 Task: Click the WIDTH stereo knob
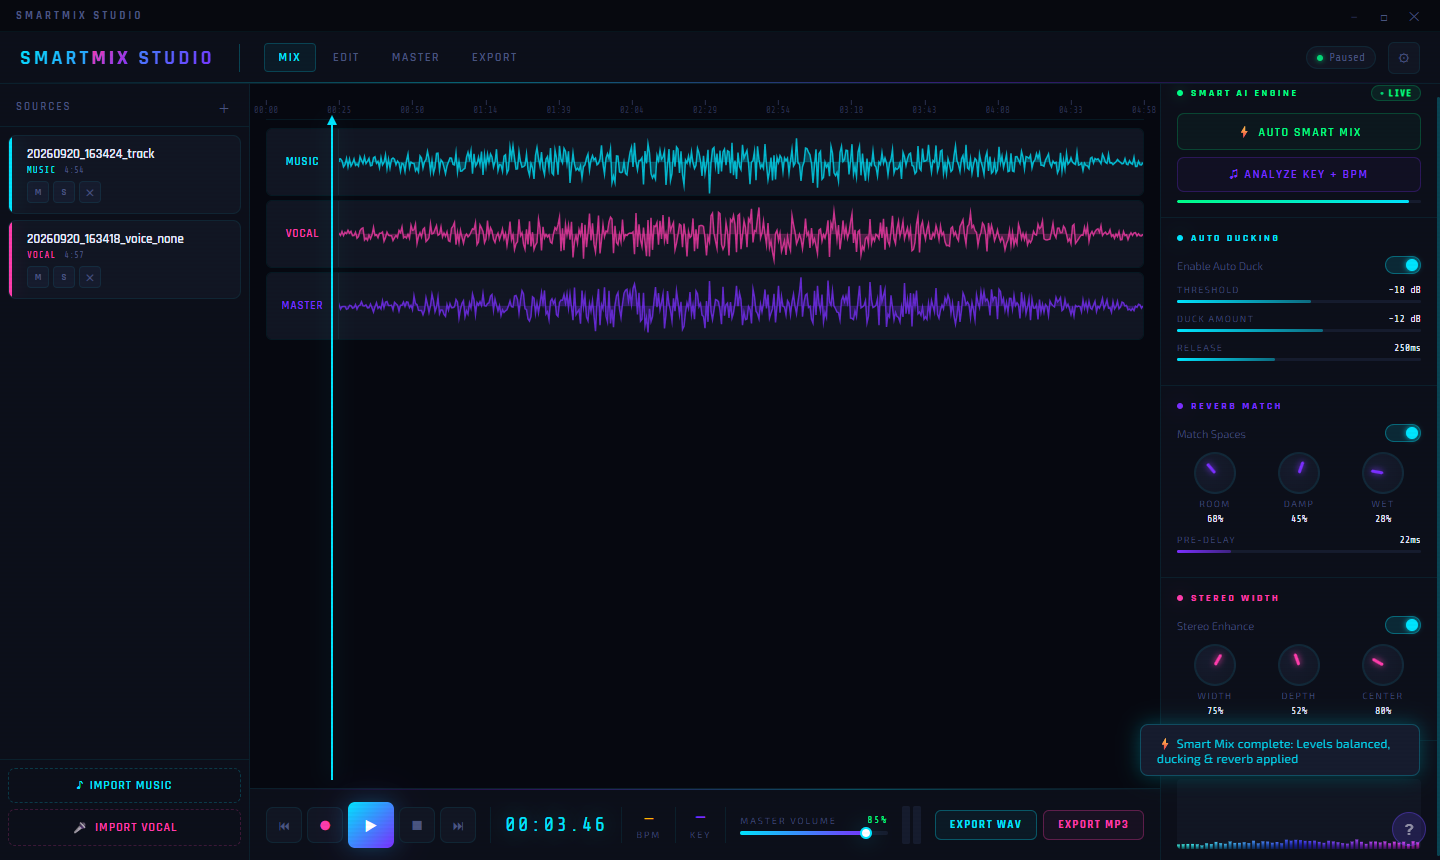click(1215, 665)
